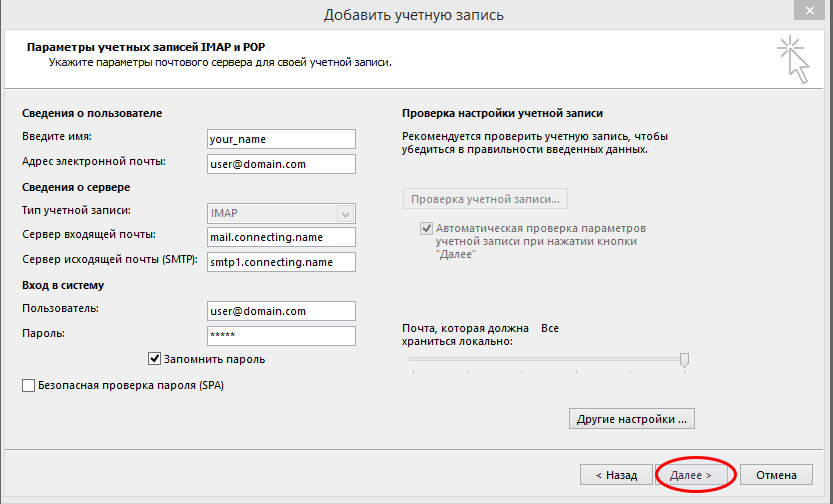833x504 pixels.
Task: Toggle automatic account settings test checkbox
Action: 427,228
